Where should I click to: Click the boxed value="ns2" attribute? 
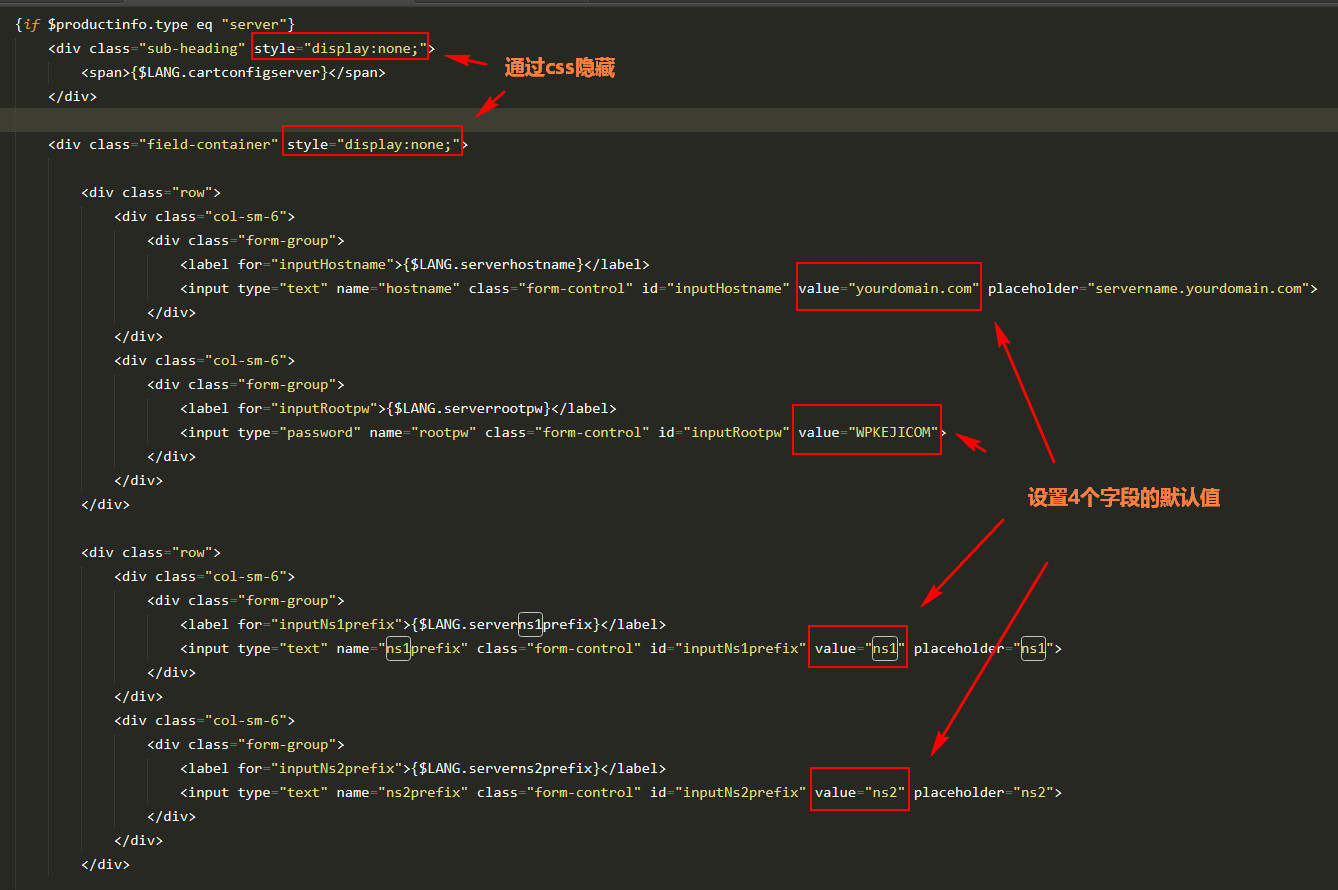pyautogui.click(x=859, y=792)
